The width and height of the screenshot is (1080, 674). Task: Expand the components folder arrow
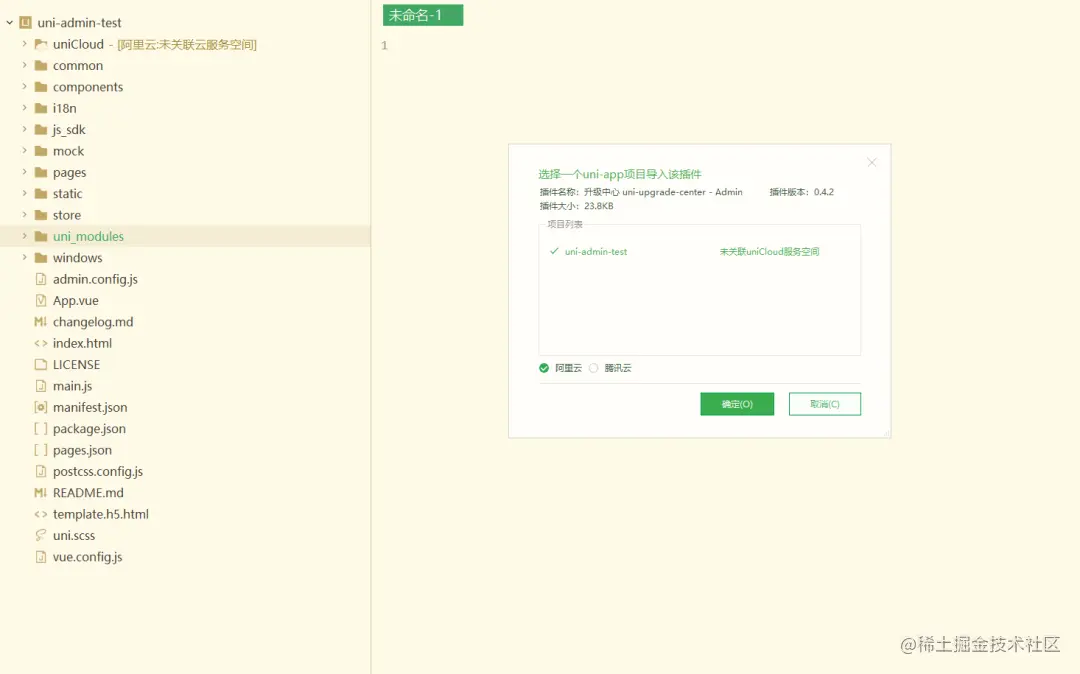(x=24, y=86)
